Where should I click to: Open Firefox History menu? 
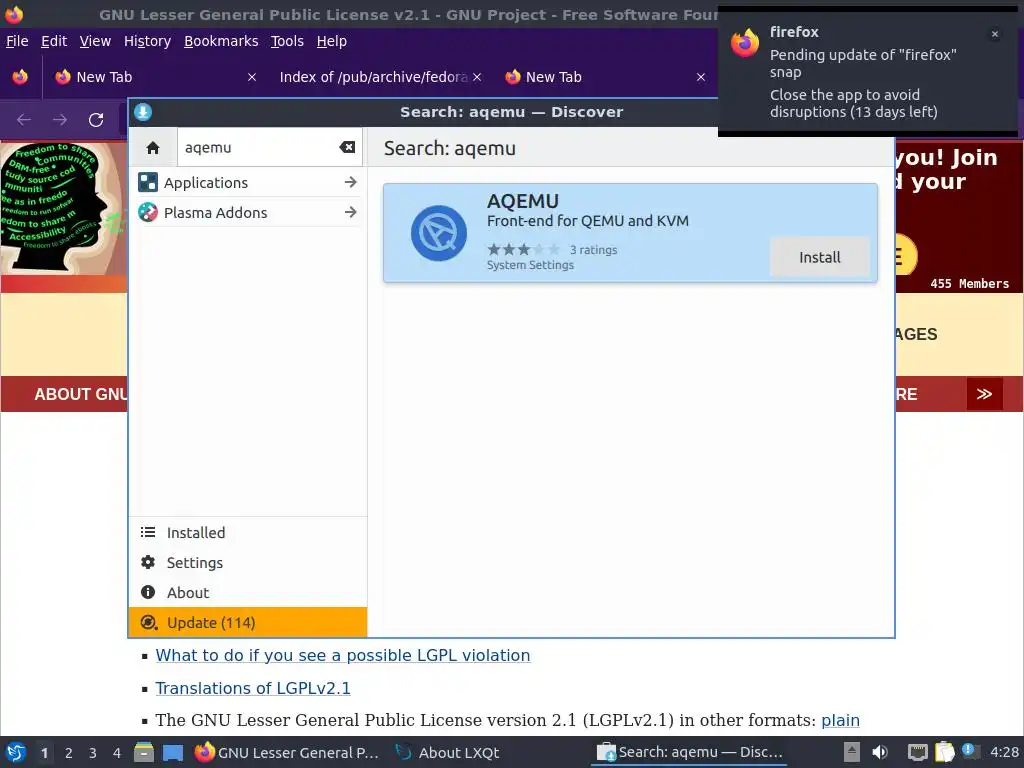148,41
